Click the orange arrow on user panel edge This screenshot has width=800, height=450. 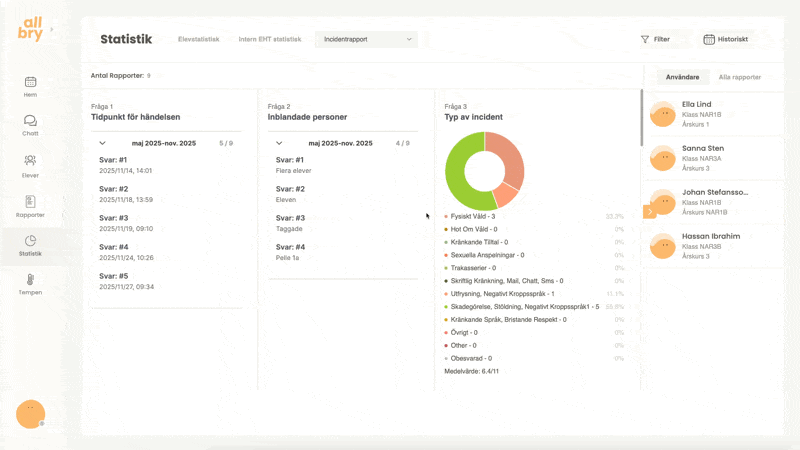pyautogui.click(x=649, y=212)
